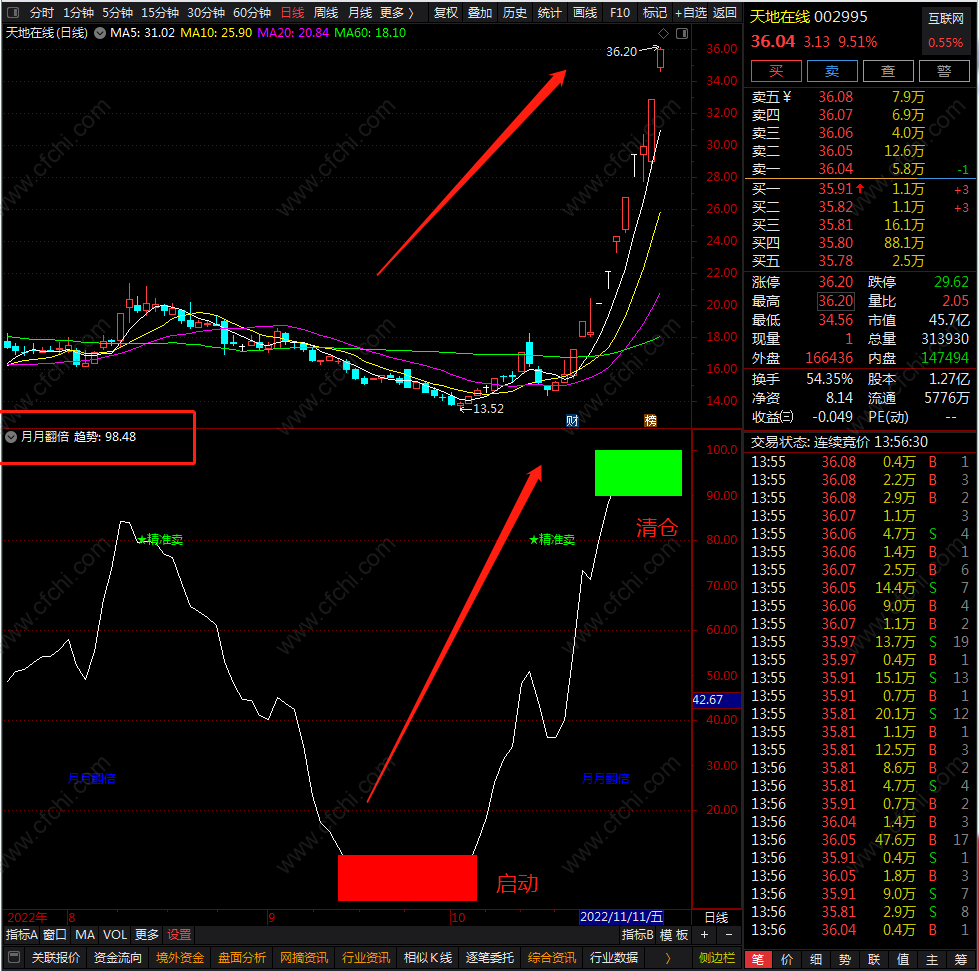Click the 复权 adjustment button
Screen dimensions: 979x971
coord(446,12)
